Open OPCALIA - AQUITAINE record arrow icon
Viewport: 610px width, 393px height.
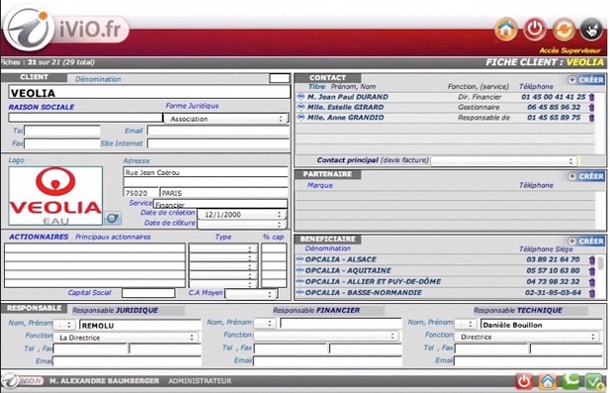(x=300, y=270)
